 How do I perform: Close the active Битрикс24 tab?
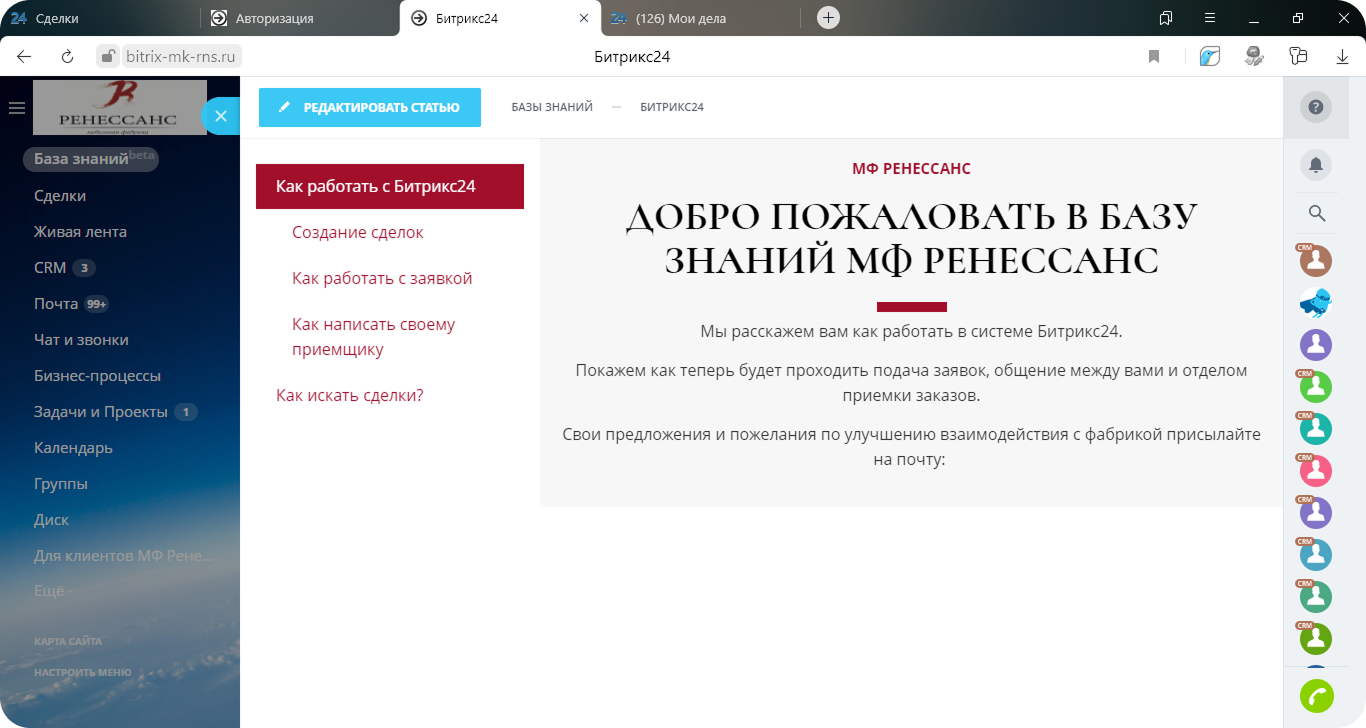[584, 18]
